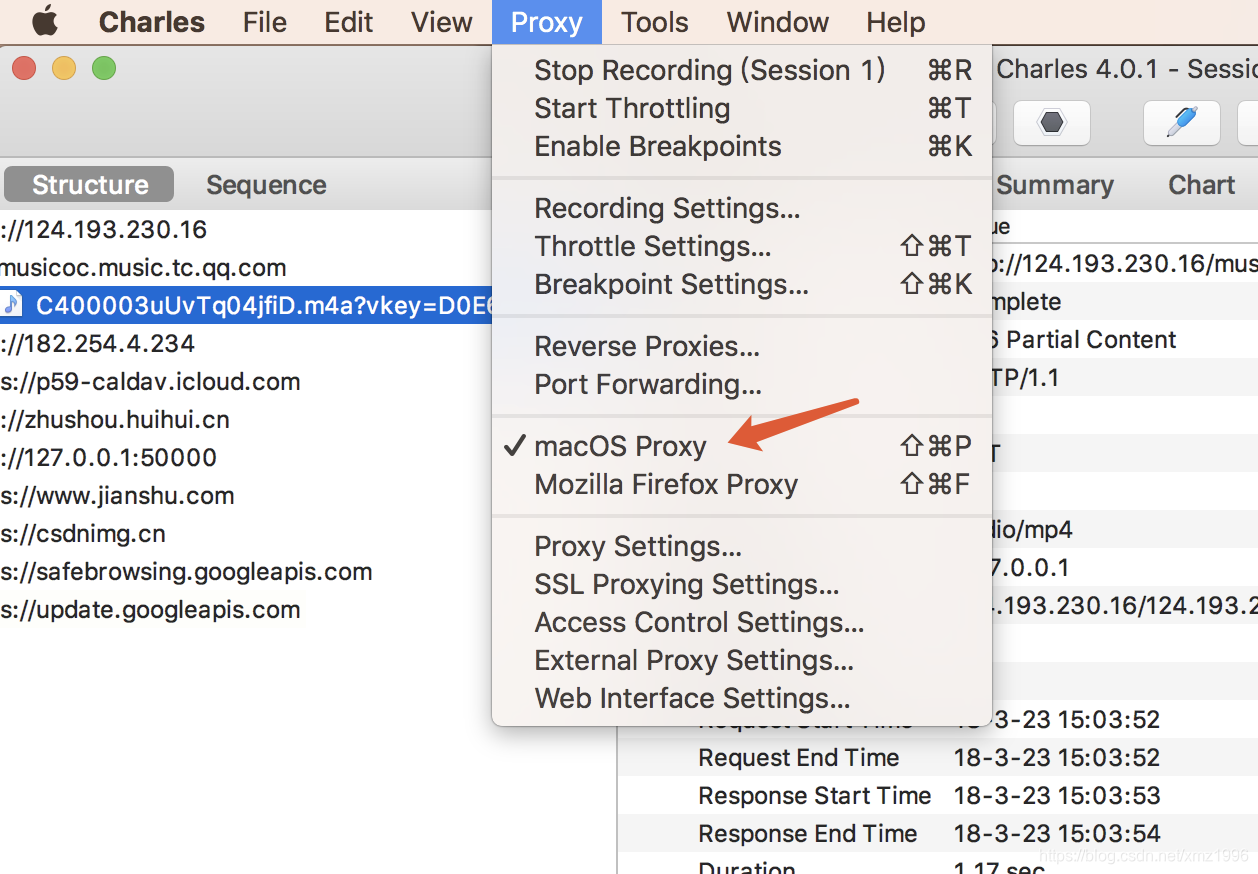Click the 18-3-23 15:03:54 value

(x=1057, y=834)
